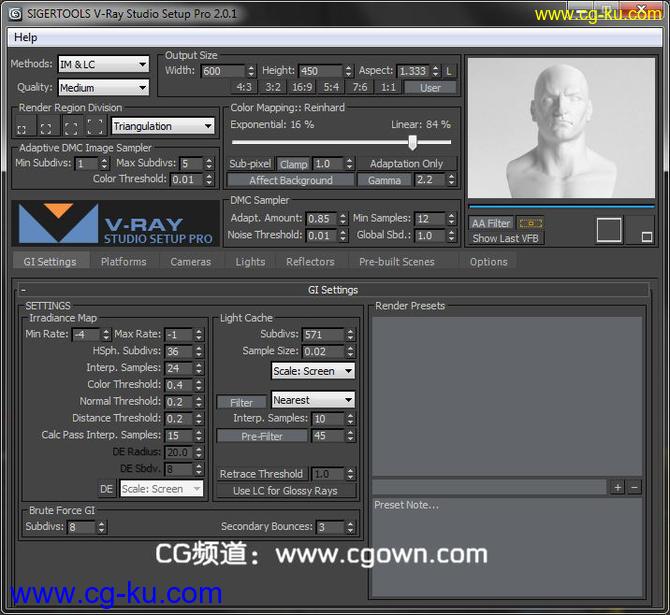This screenshot has height=615, width=670.
Task: Set aspect ratio to 4:3
Action: pyautogui.click(x=244, y=88)
